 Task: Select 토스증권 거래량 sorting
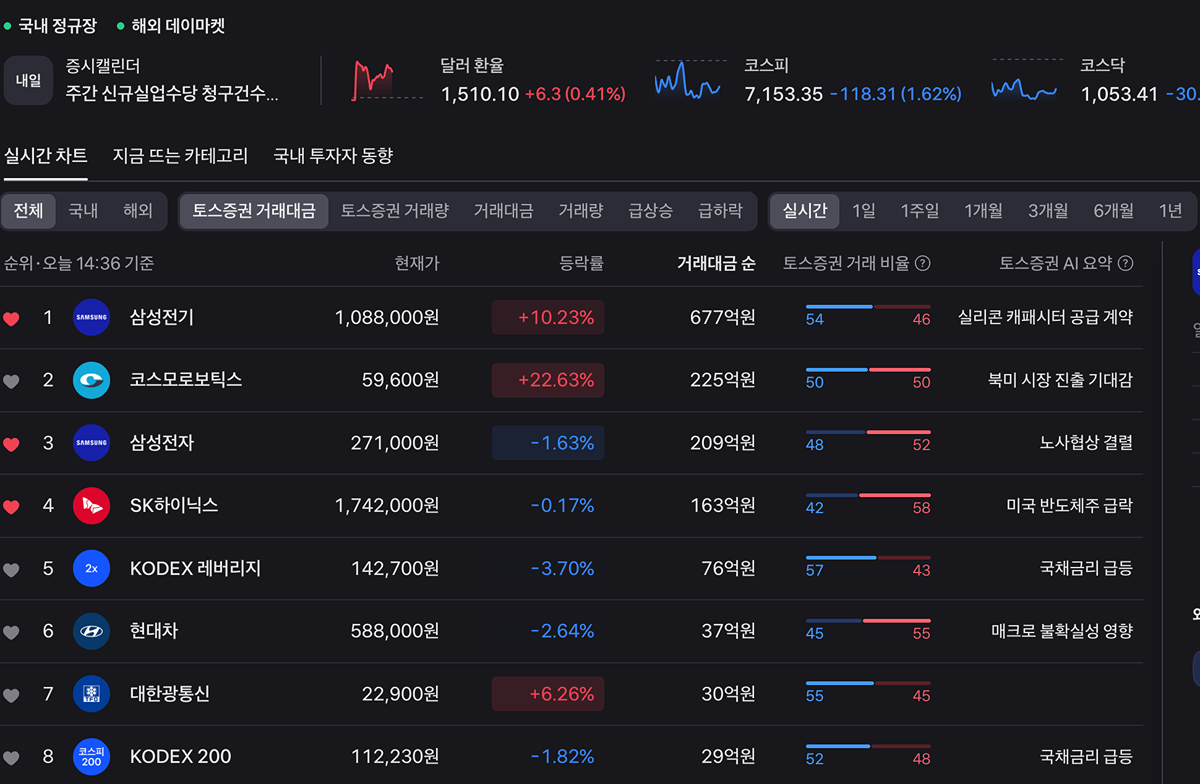point(395,211)
